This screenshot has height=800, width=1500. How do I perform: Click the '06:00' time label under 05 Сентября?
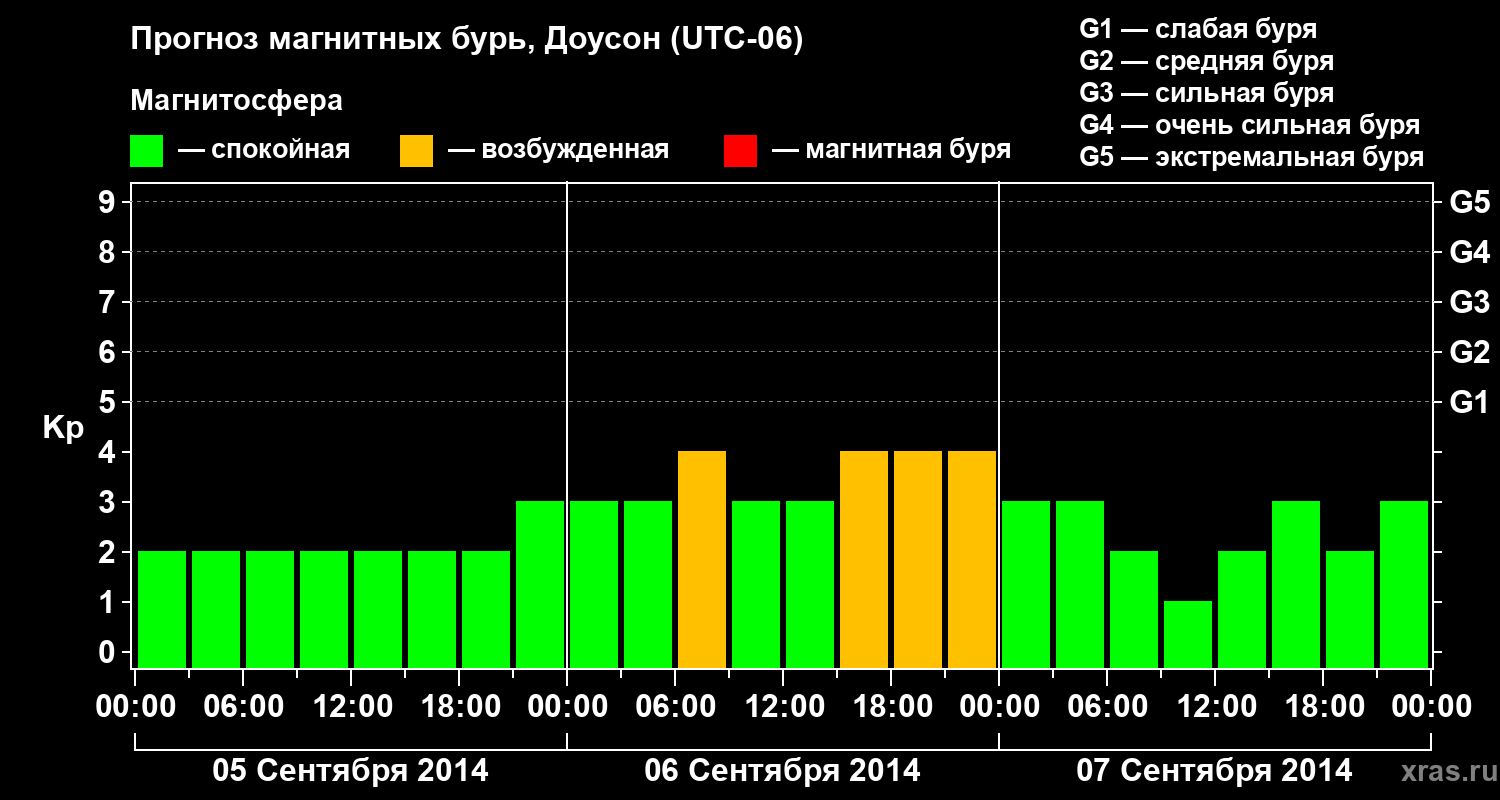[243, 707]
